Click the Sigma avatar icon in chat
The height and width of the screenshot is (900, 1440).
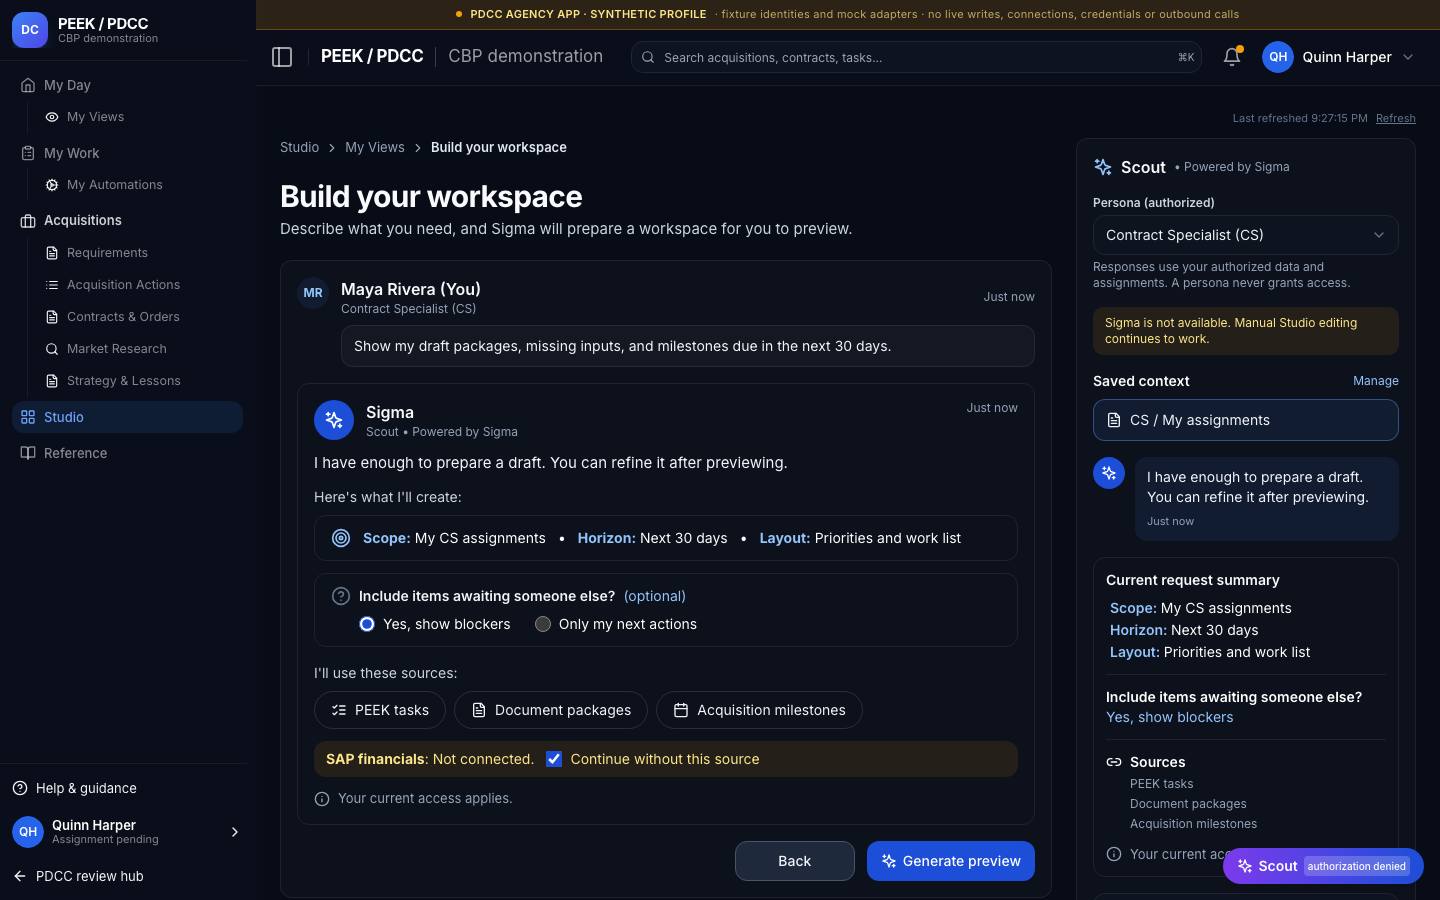pyautogui.click(x=334, y=421)
